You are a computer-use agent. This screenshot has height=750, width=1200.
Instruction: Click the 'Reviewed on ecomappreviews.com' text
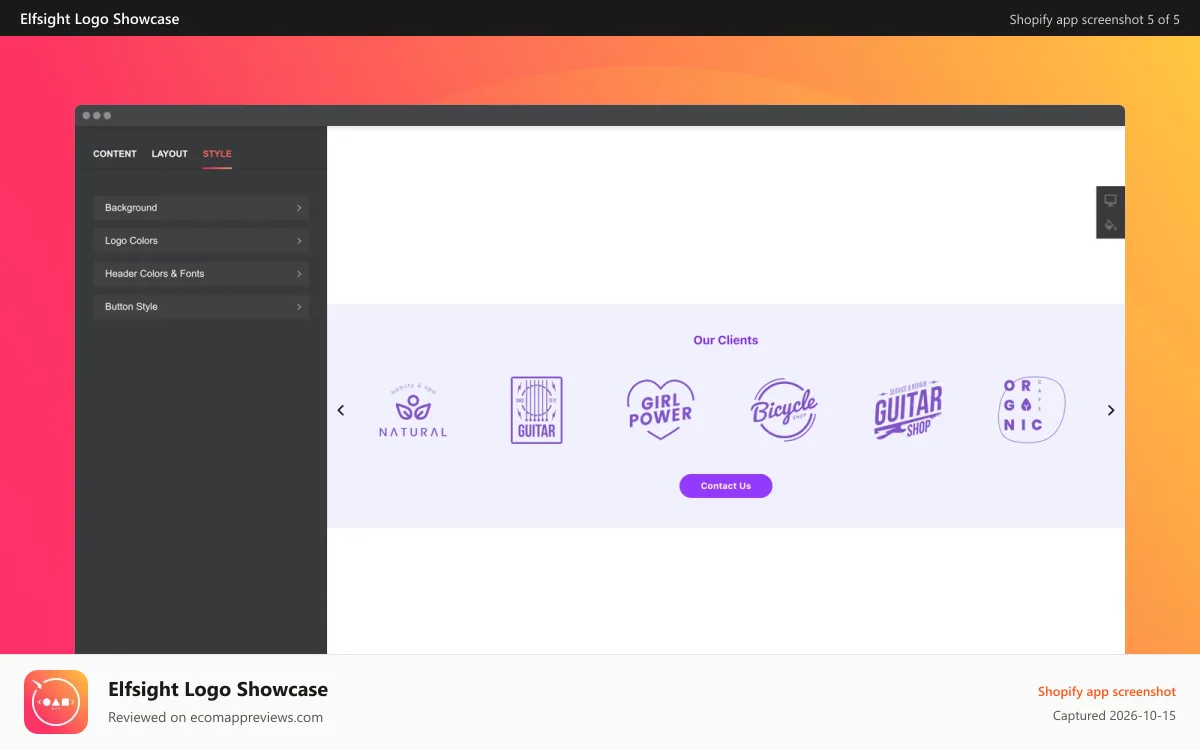(215, 717)
